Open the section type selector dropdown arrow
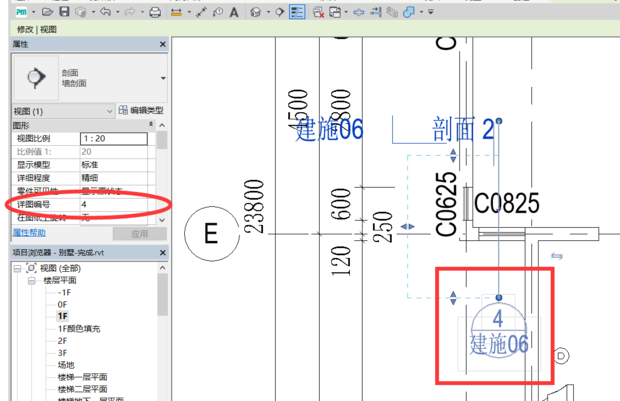Viewport: 620px width, 401px height. tap(162, 77)
